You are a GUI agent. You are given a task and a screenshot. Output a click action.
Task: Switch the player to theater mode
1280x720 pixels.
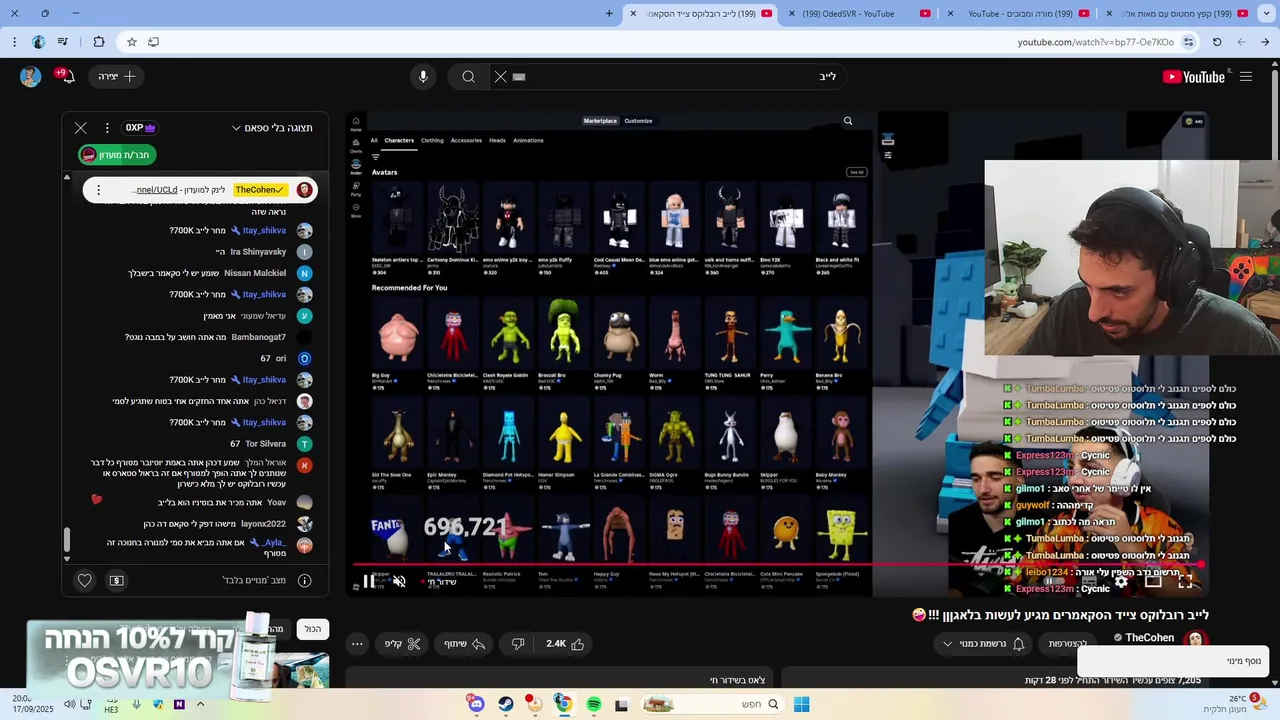pos(1153,581)
